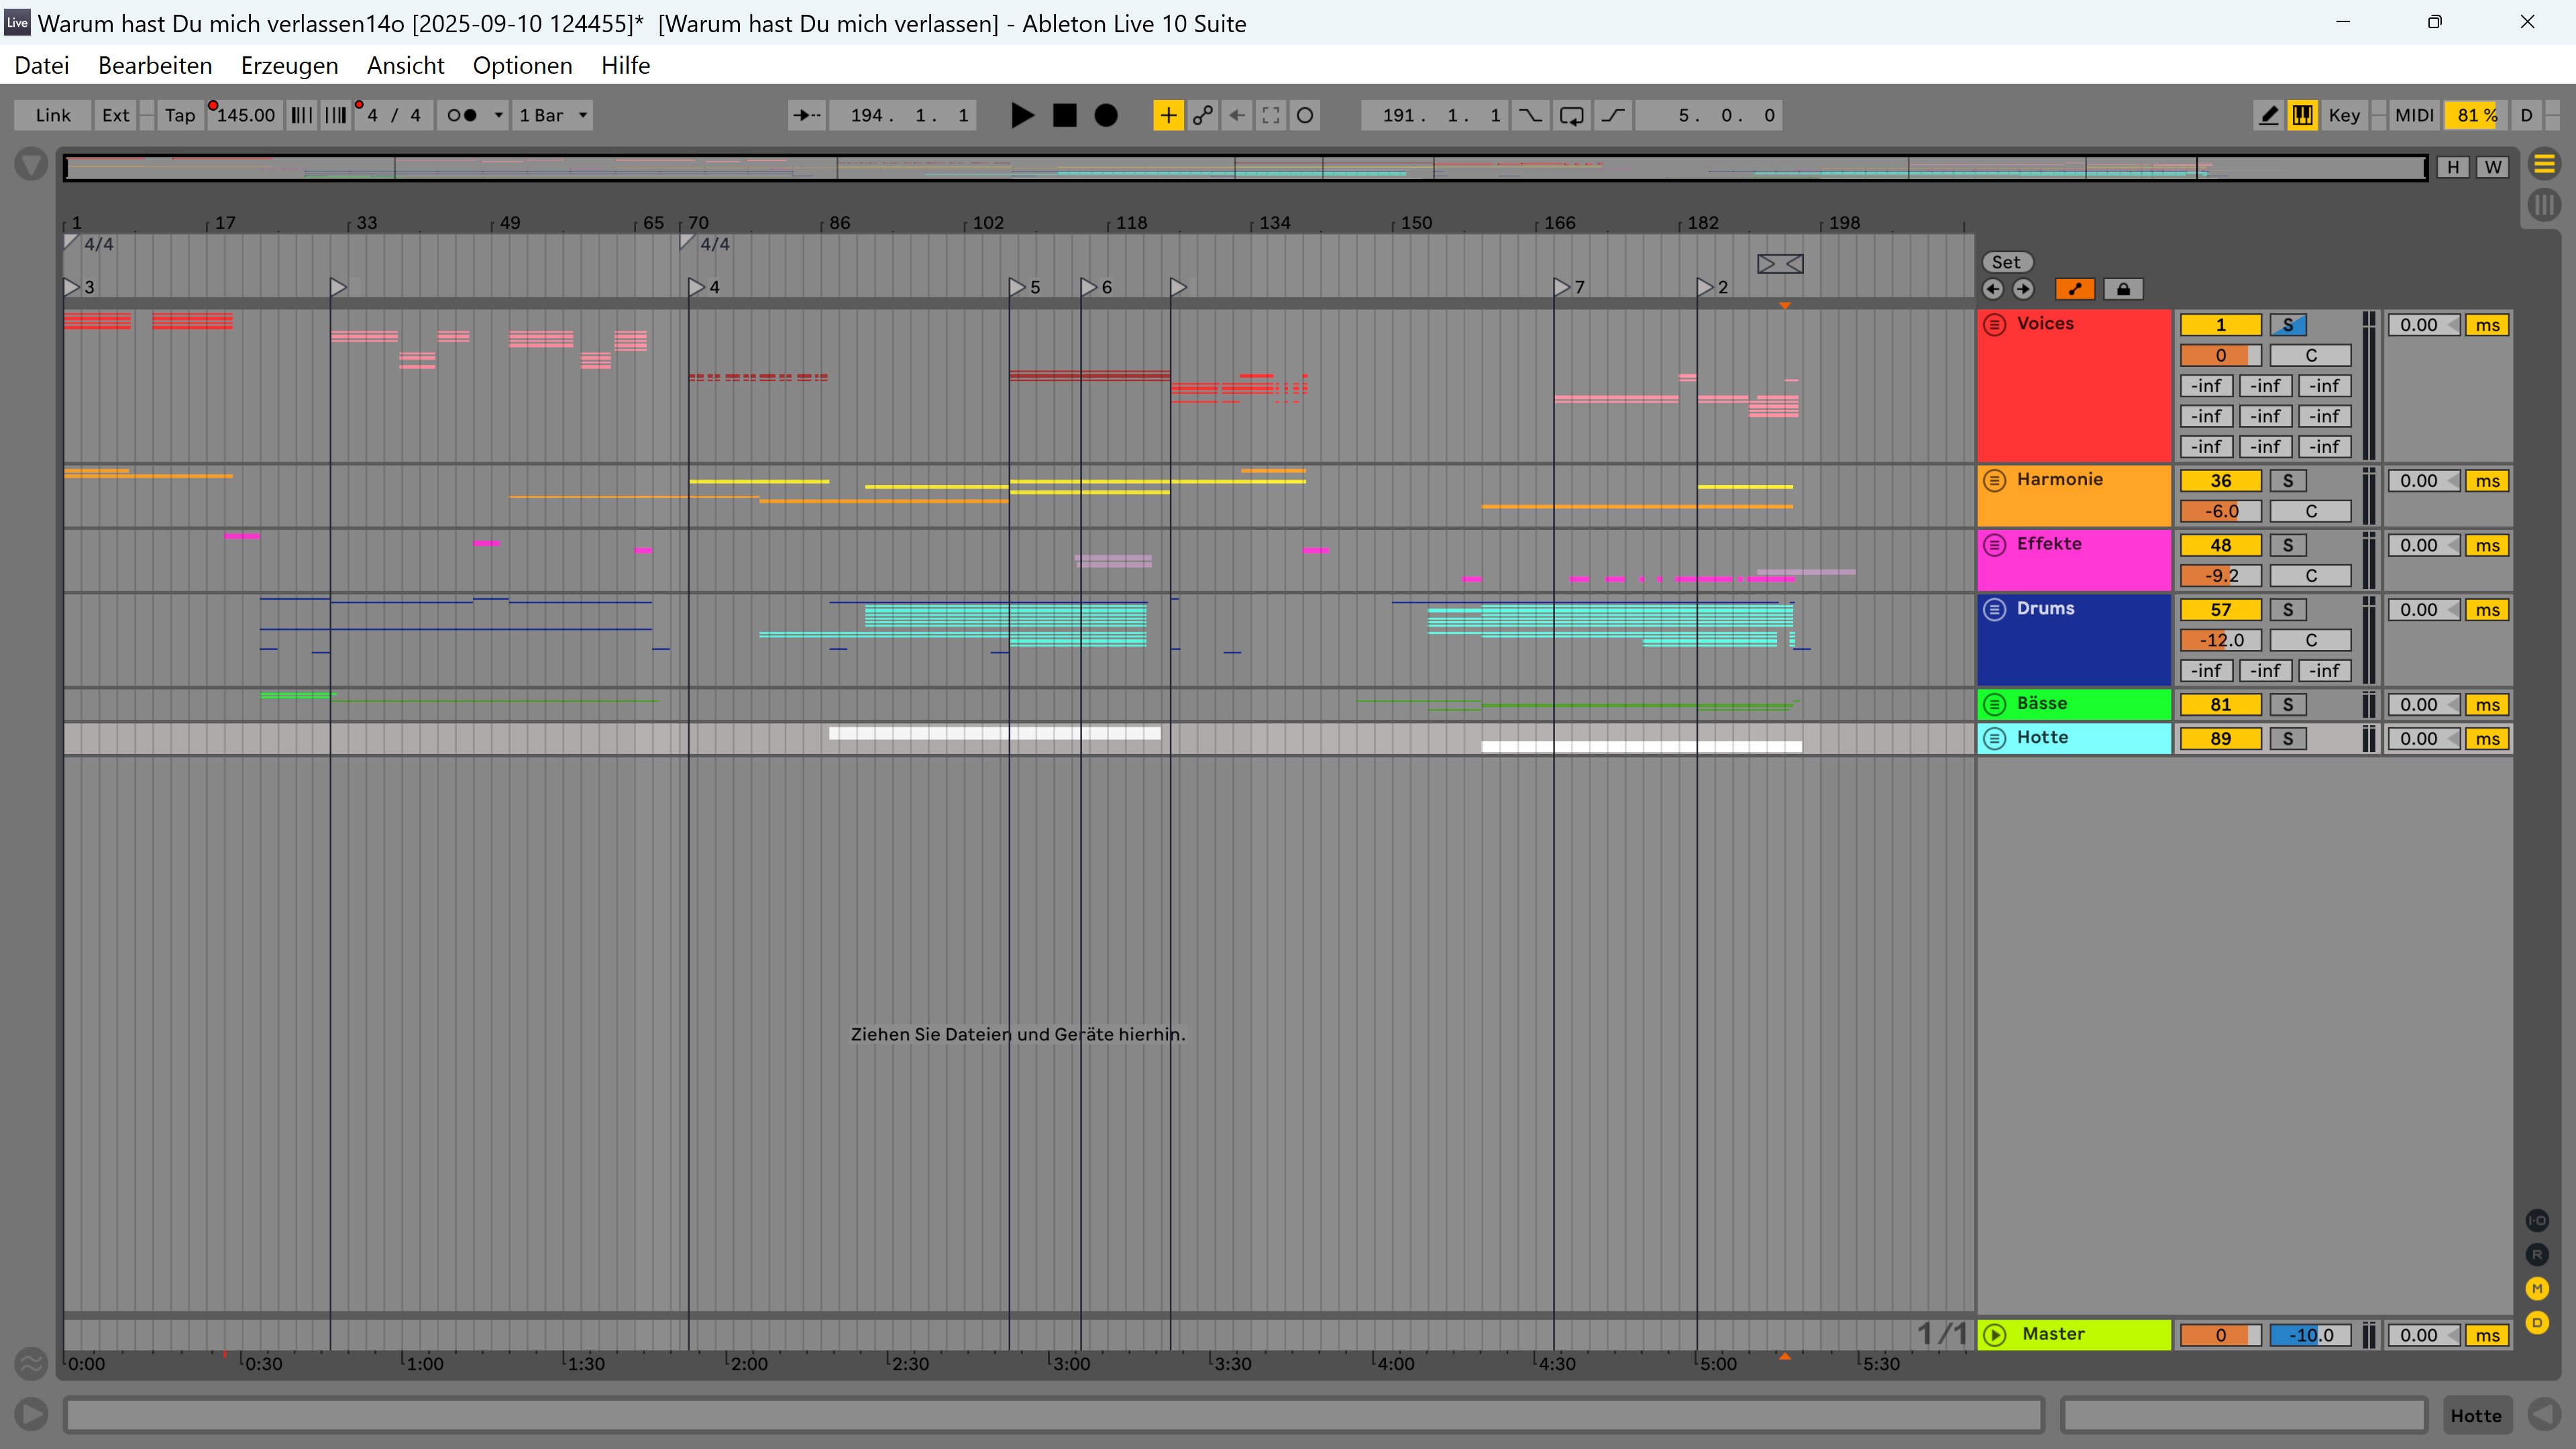This screenshot has width=2576, height=1449.
Task: Enable the Ext sync button
Action: pyautogui.click(x=116, y=115)
